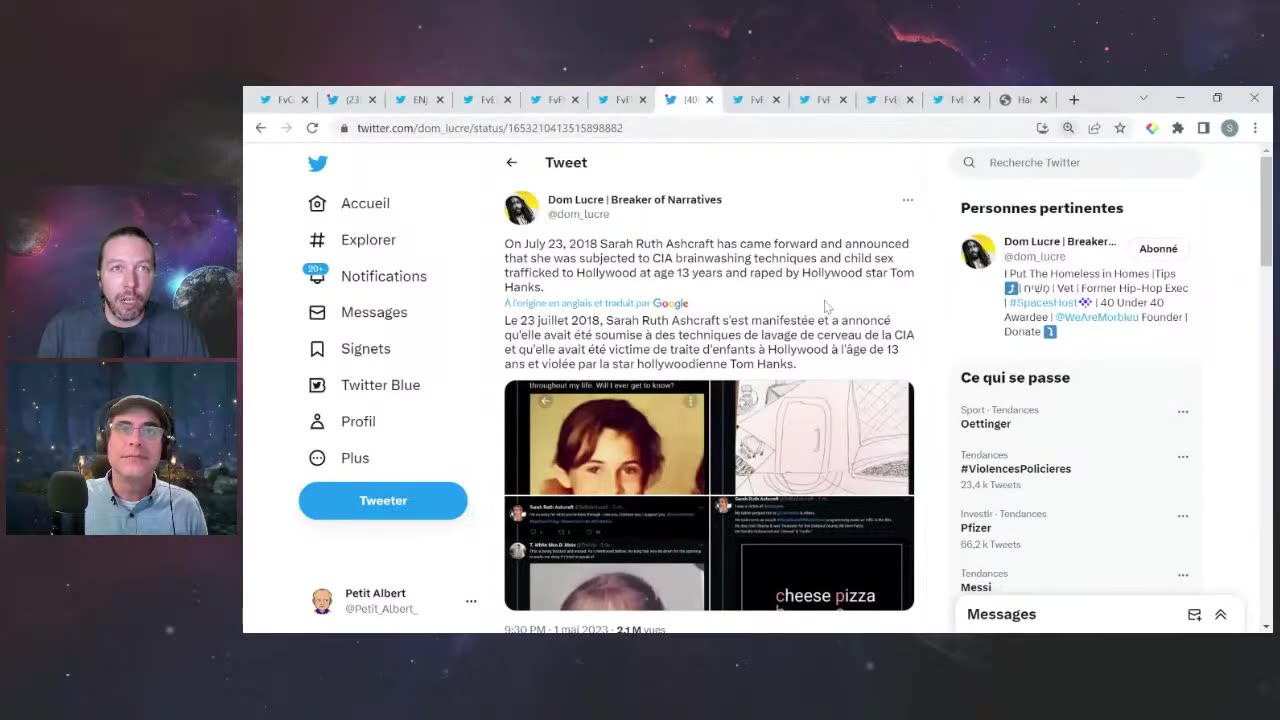Expand the Plus menu in sidebar
Screen dimensions: 1280x720
tap(355, 458)
